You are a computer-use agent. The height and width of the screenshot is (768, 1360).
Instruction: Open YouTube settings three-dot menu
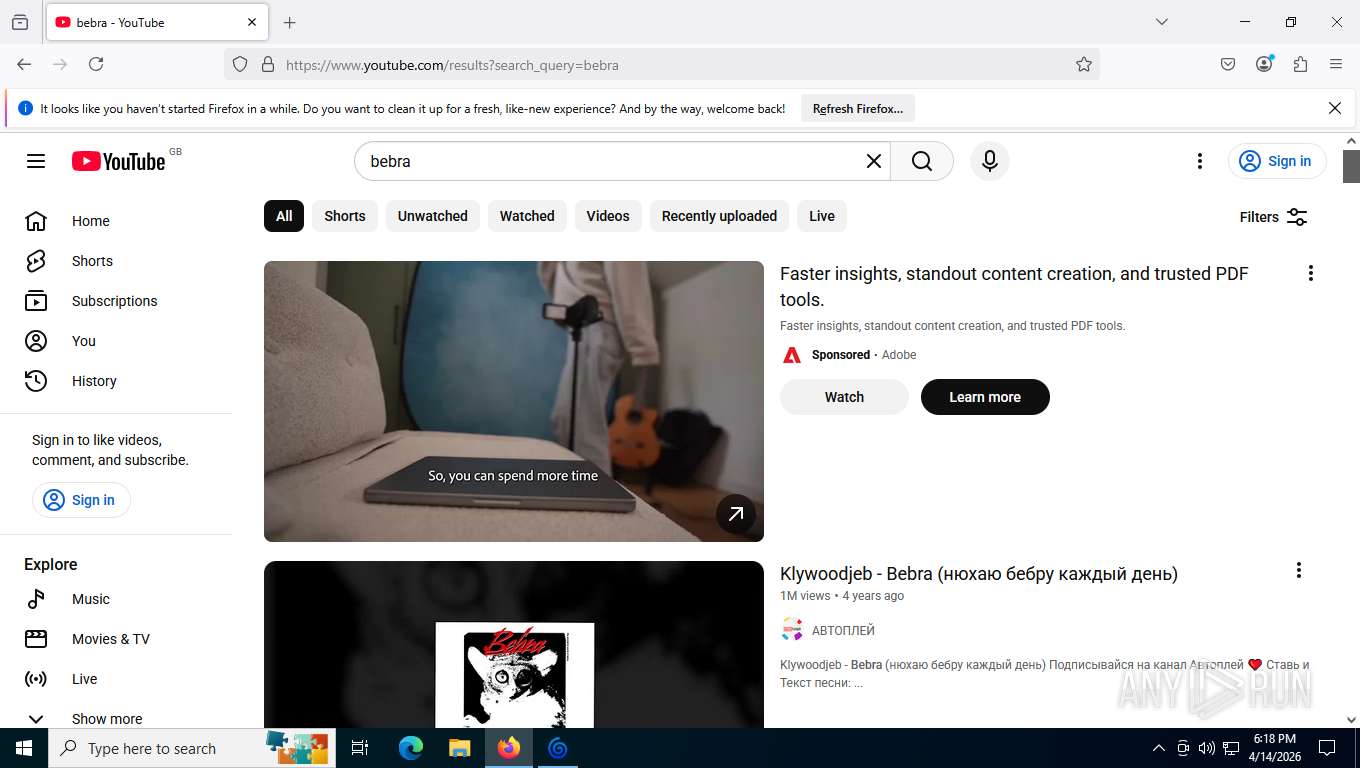tap(1200, 161)
